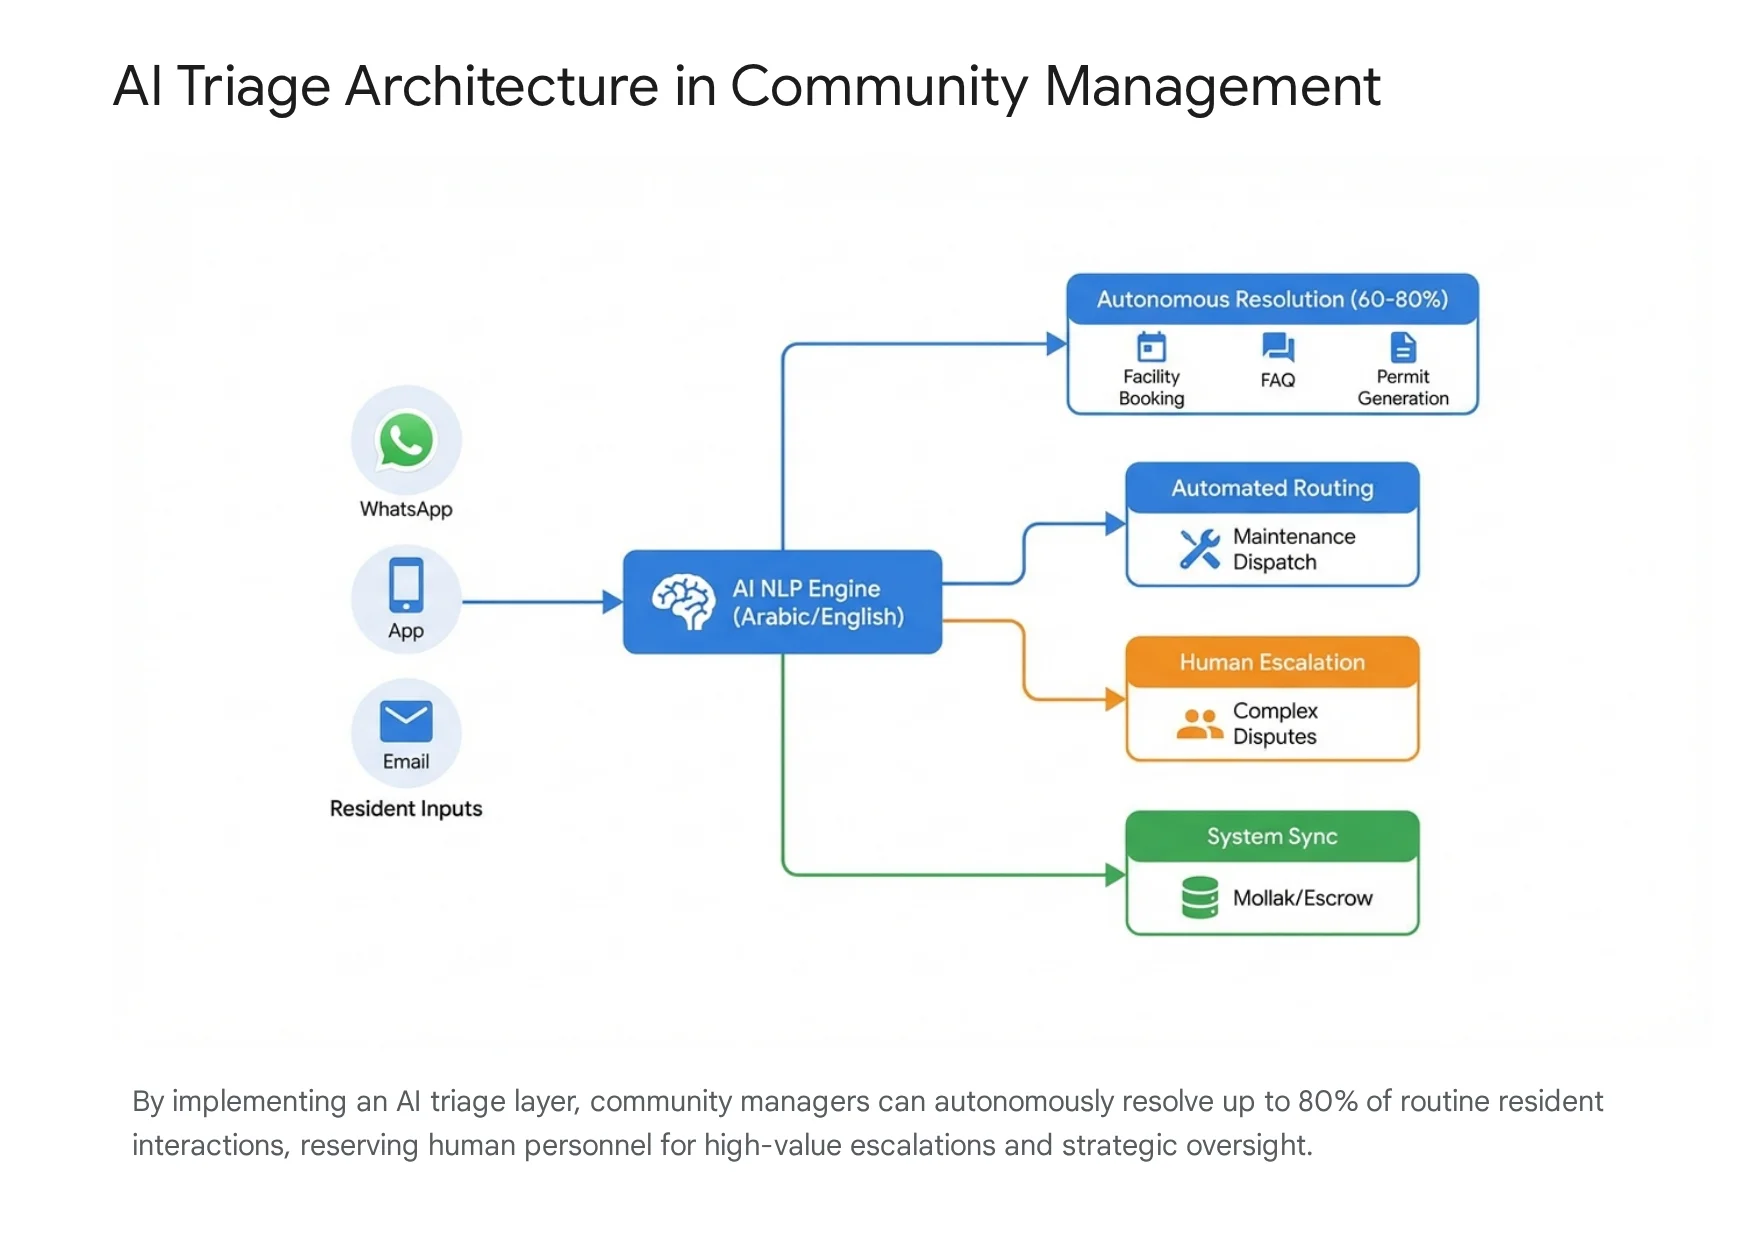Select the Automated Routing header
This screenshot has height=1242, width=1742.
[1272, 488]
